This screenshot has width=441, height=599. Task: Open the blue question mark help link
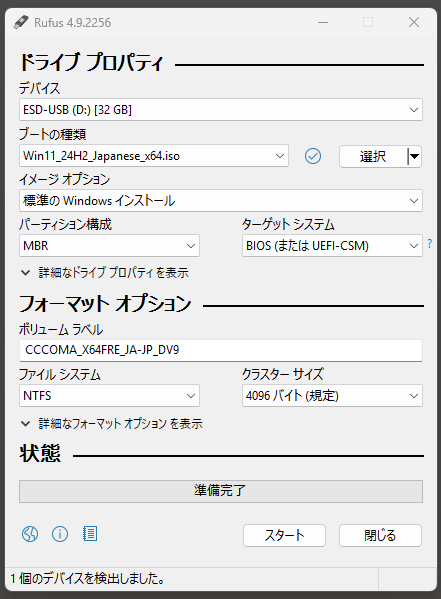coord(430,243)
